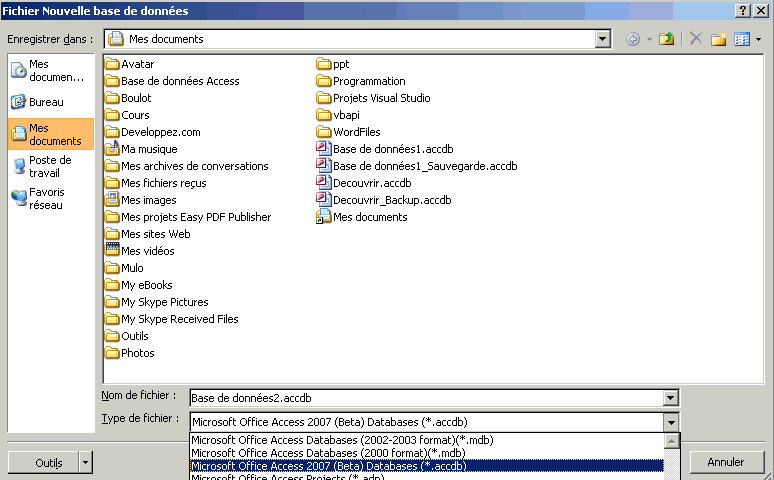This screenshot has height=480, width=774.
Task: Choose 2002-2003 format (*.mdb) option
Action: [x=342, y=440]
